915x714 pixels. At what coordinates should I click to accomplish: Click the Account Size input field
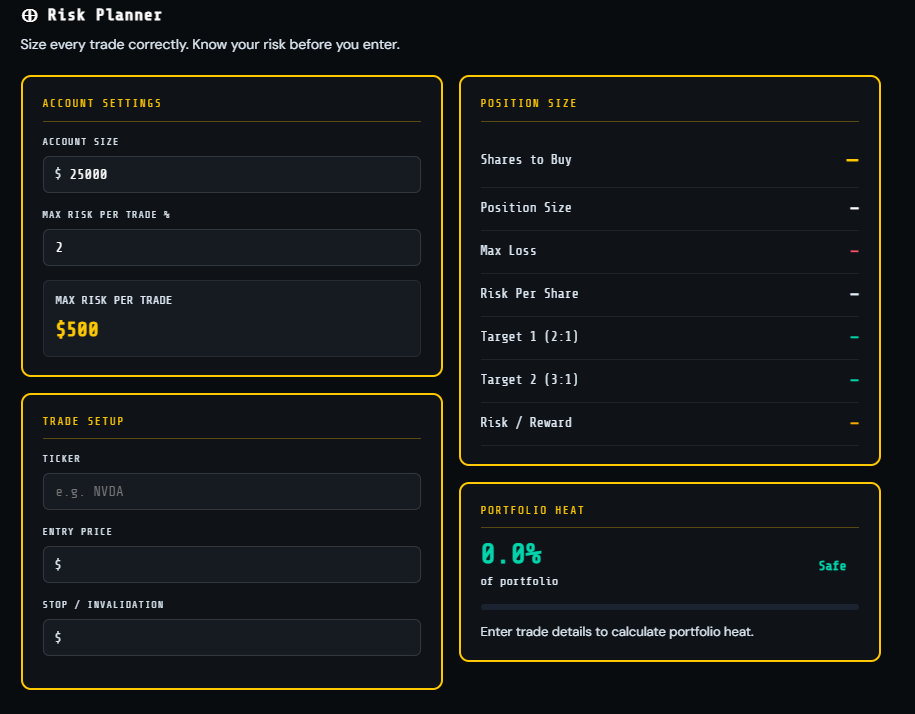(232, 174)
